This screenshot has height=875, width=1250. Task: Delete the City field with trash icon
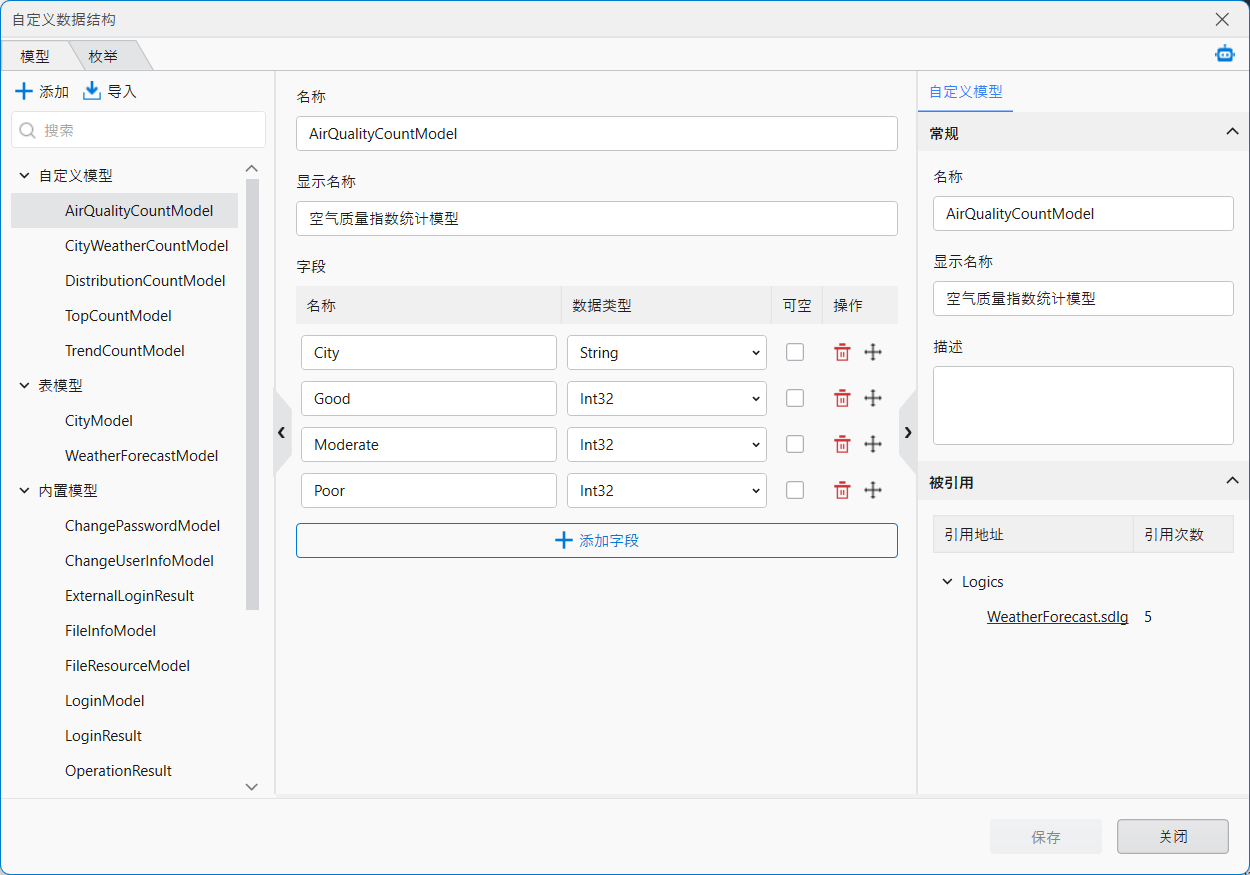[x=842, y=352]
